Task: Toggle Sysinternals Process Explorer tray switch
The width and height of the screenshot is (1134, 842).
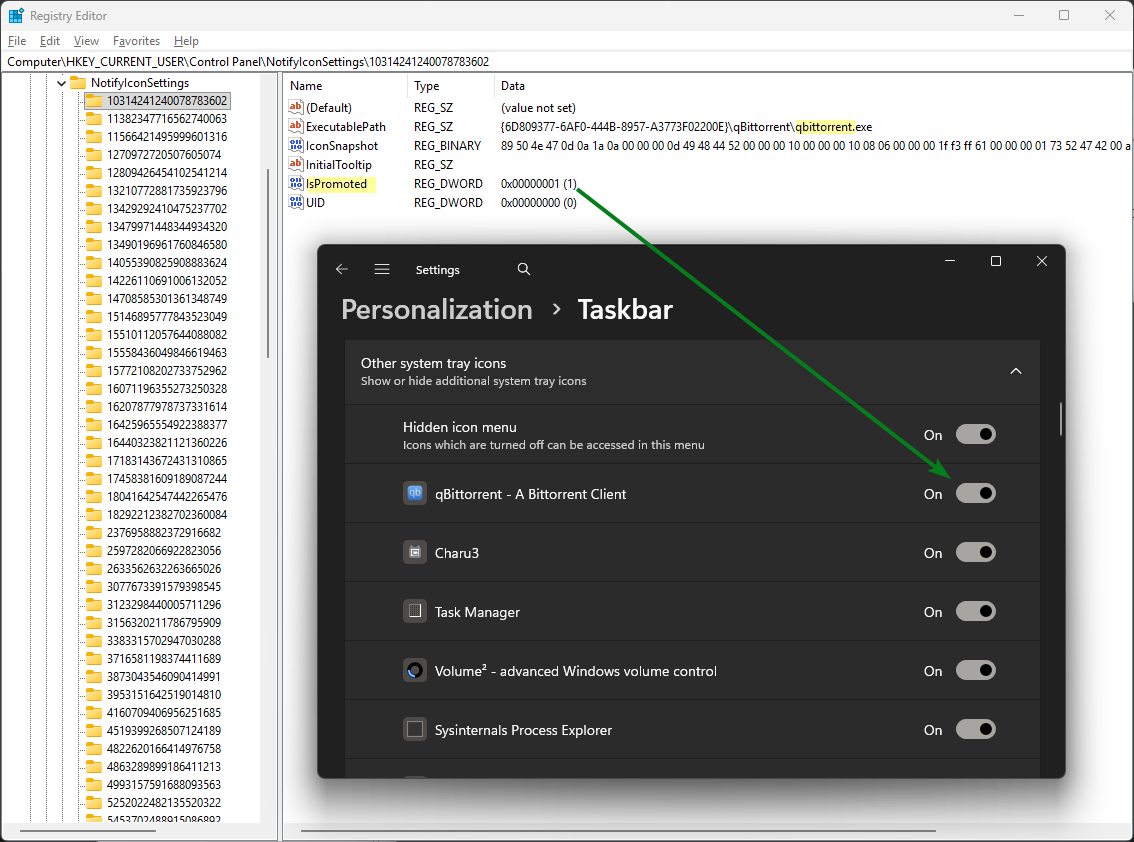Action: 976,729
